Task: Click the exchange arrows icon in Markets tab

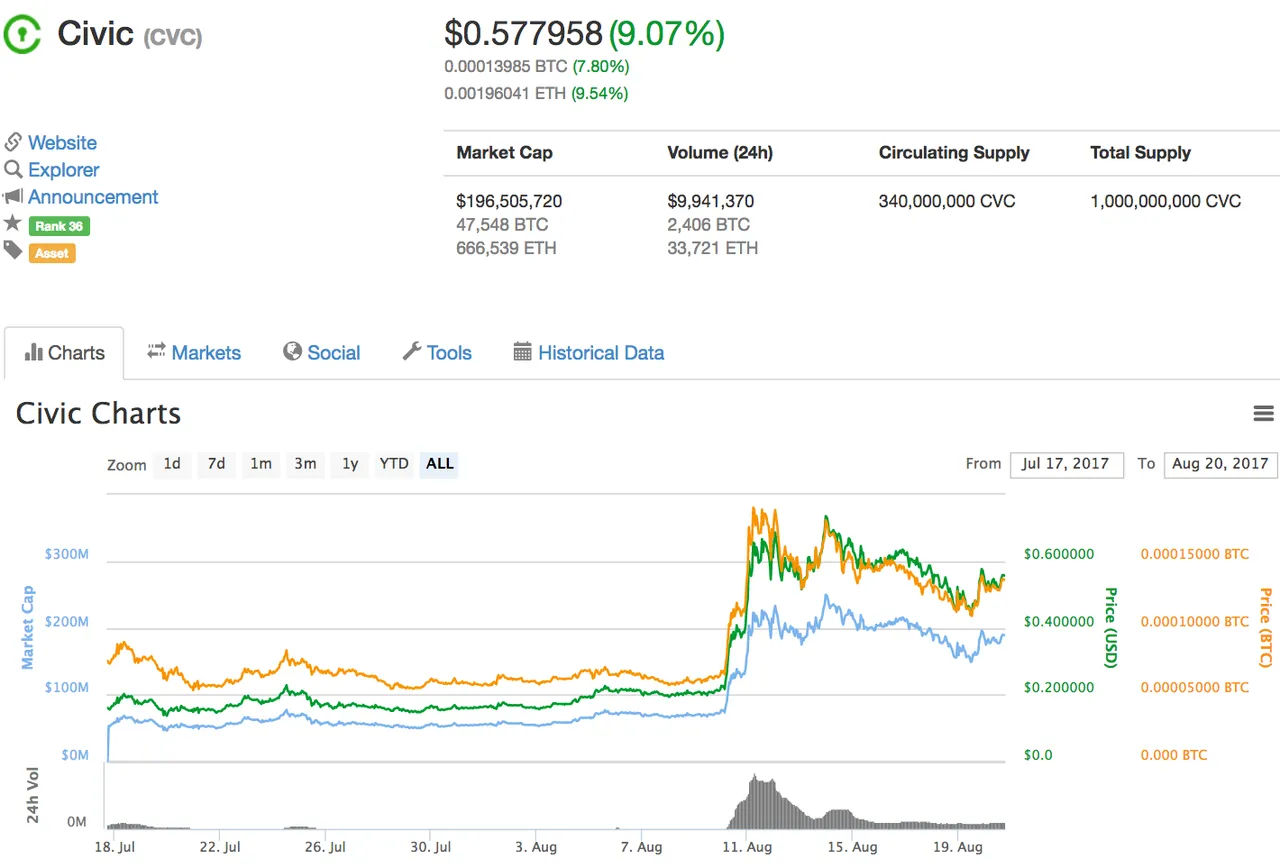Action: 156,351
